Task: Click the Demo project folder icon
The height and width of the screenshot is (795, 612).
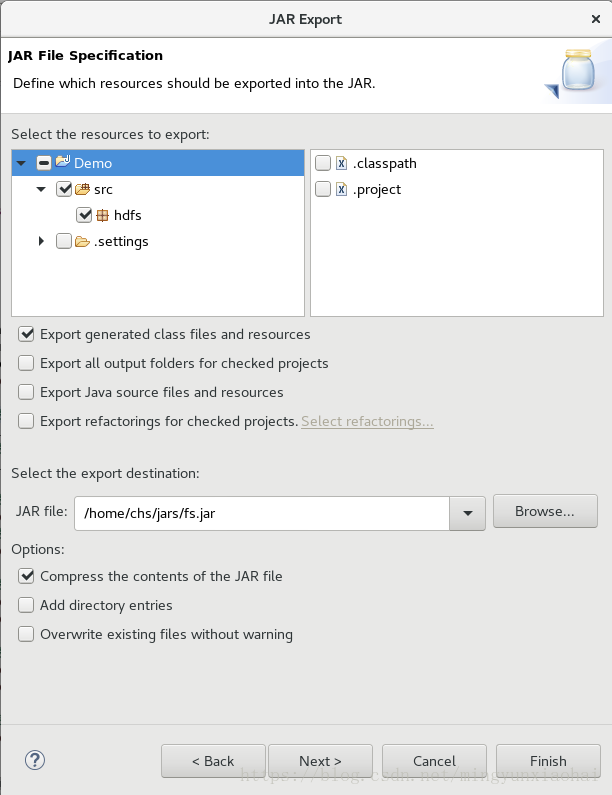Action: point(63,162)
